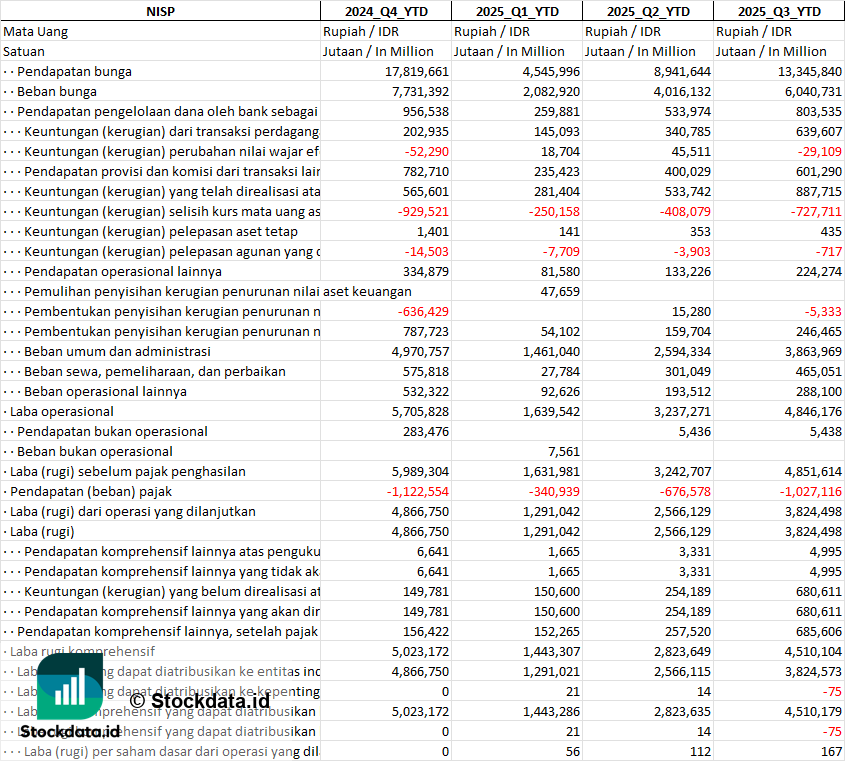This screenshot has height=761, width=845.
Task: Click the Pendapatan (beban) pajak row label
Action: (x=92, y=491)
